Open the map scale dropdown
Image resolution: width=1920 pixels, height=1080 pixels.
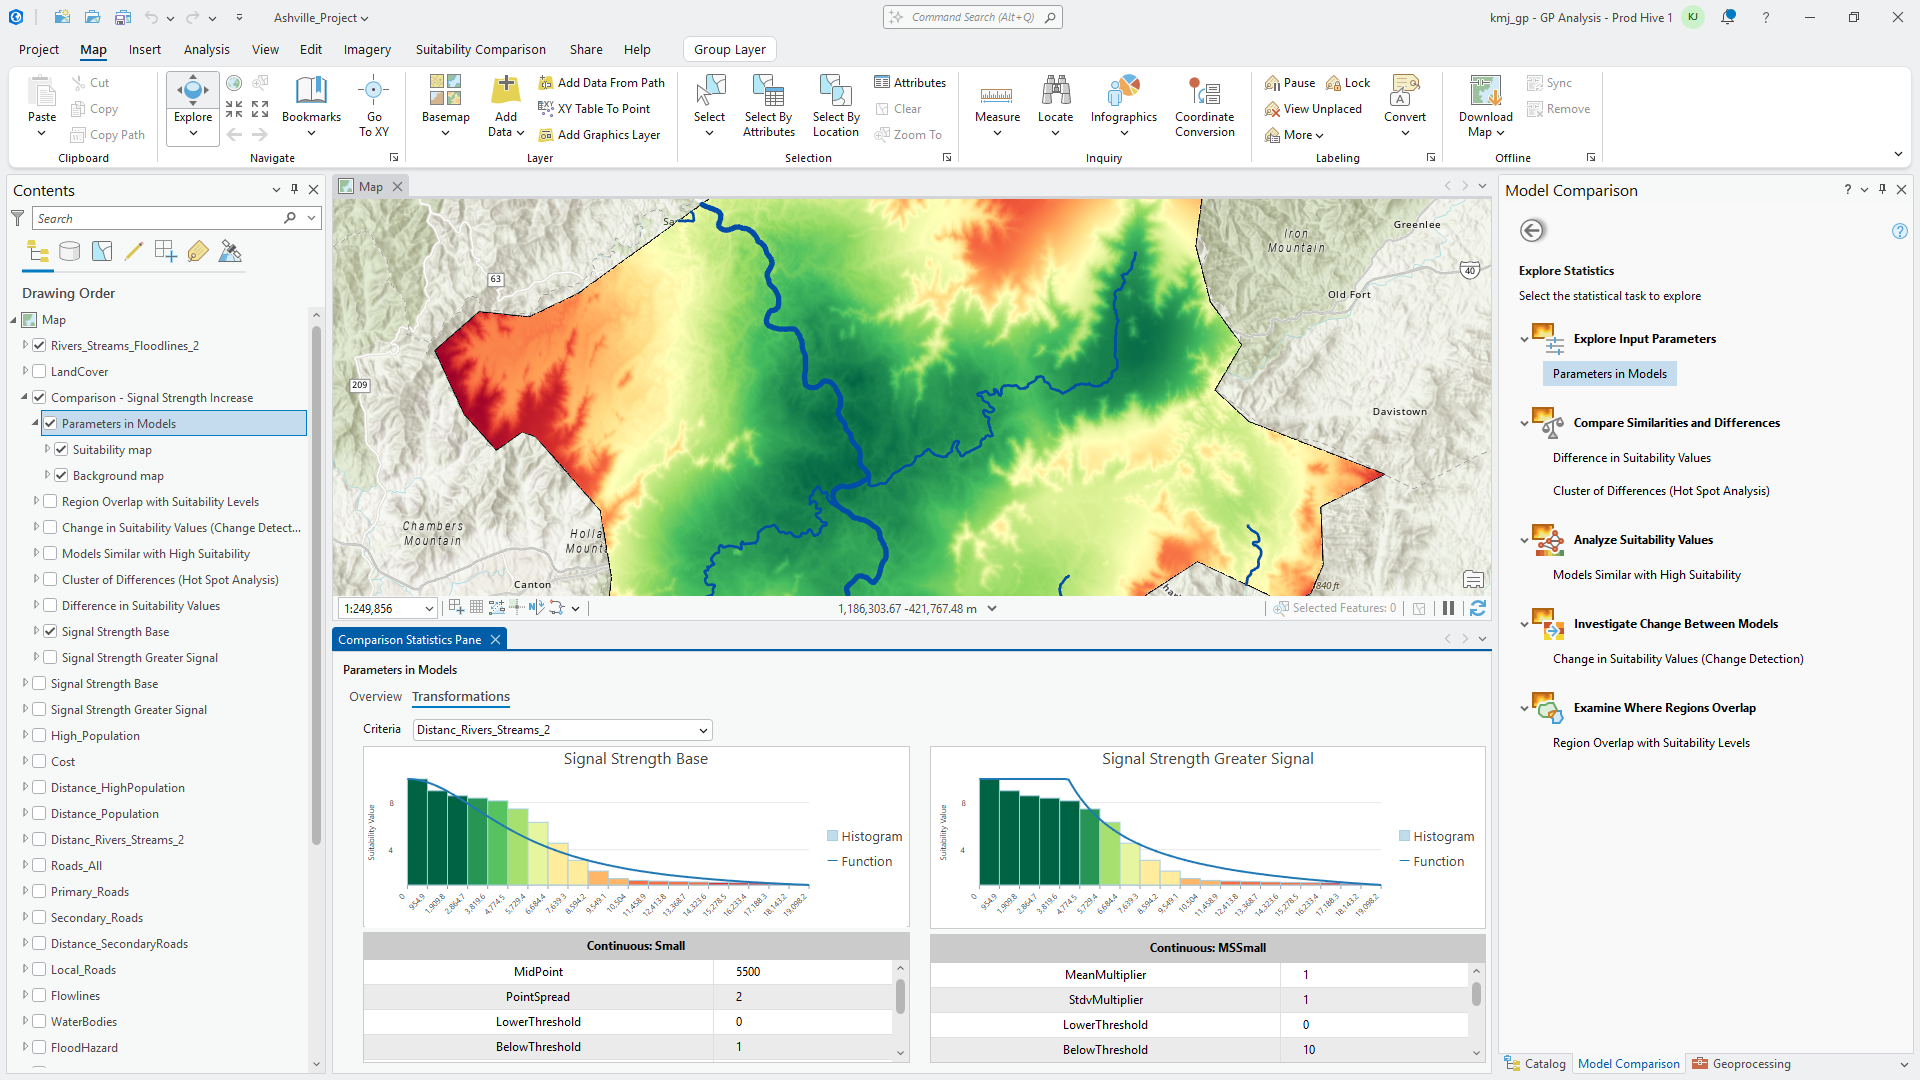pyautogui.click(x=429, y=608)
